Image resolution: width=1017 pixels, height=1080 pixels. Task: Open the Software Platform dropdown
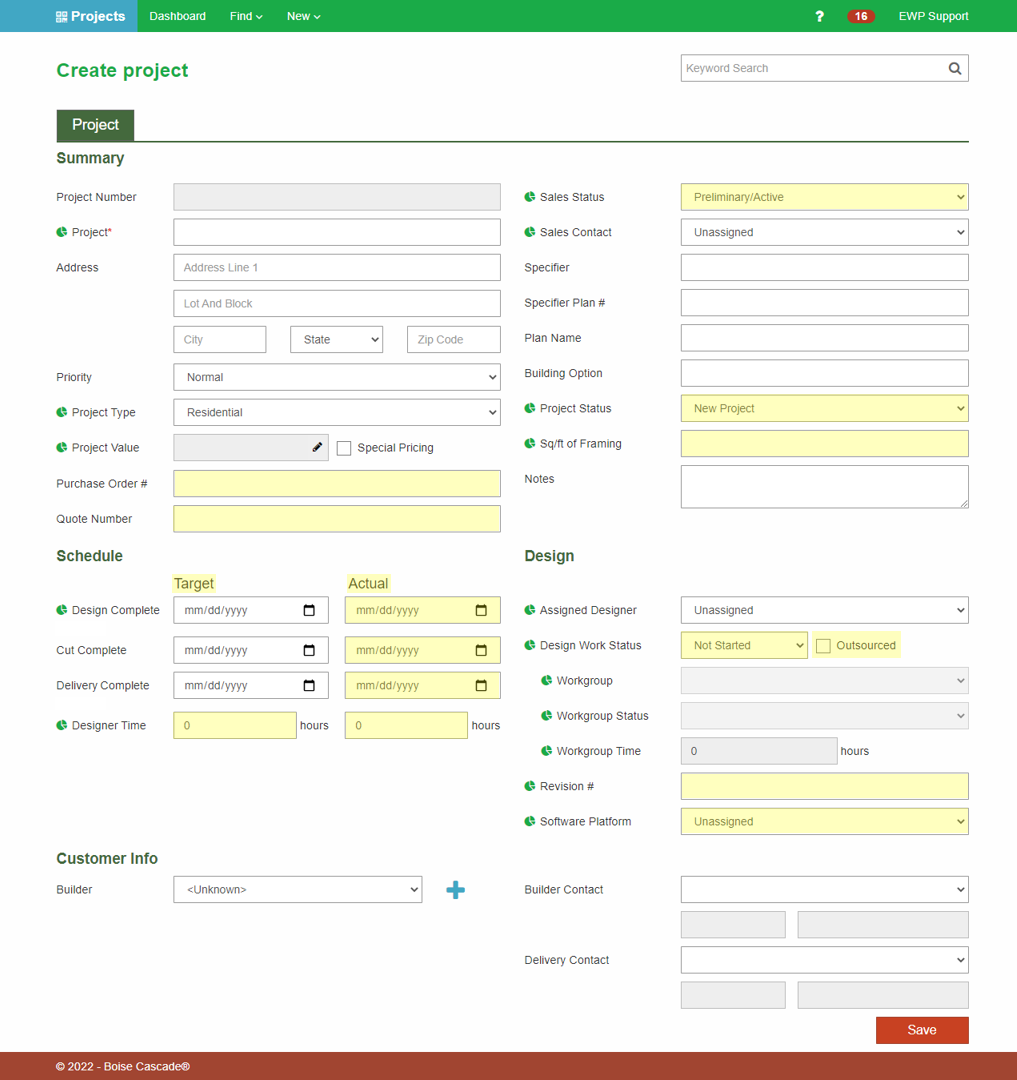pos(824,822)
